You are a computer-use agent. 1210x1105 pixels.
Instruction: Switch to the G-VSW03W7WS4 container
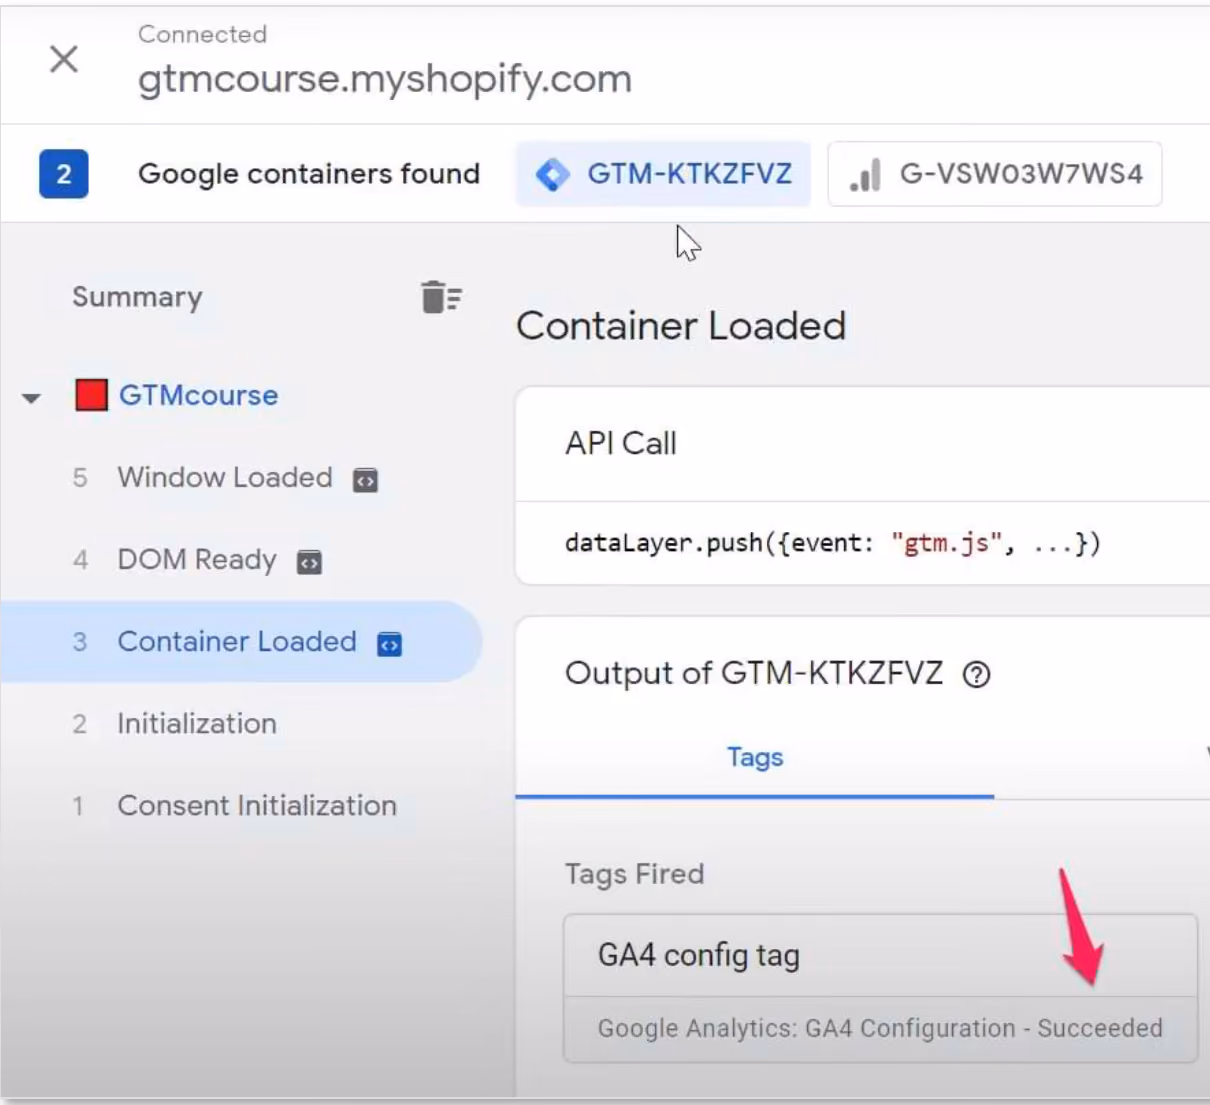(995, 174)
